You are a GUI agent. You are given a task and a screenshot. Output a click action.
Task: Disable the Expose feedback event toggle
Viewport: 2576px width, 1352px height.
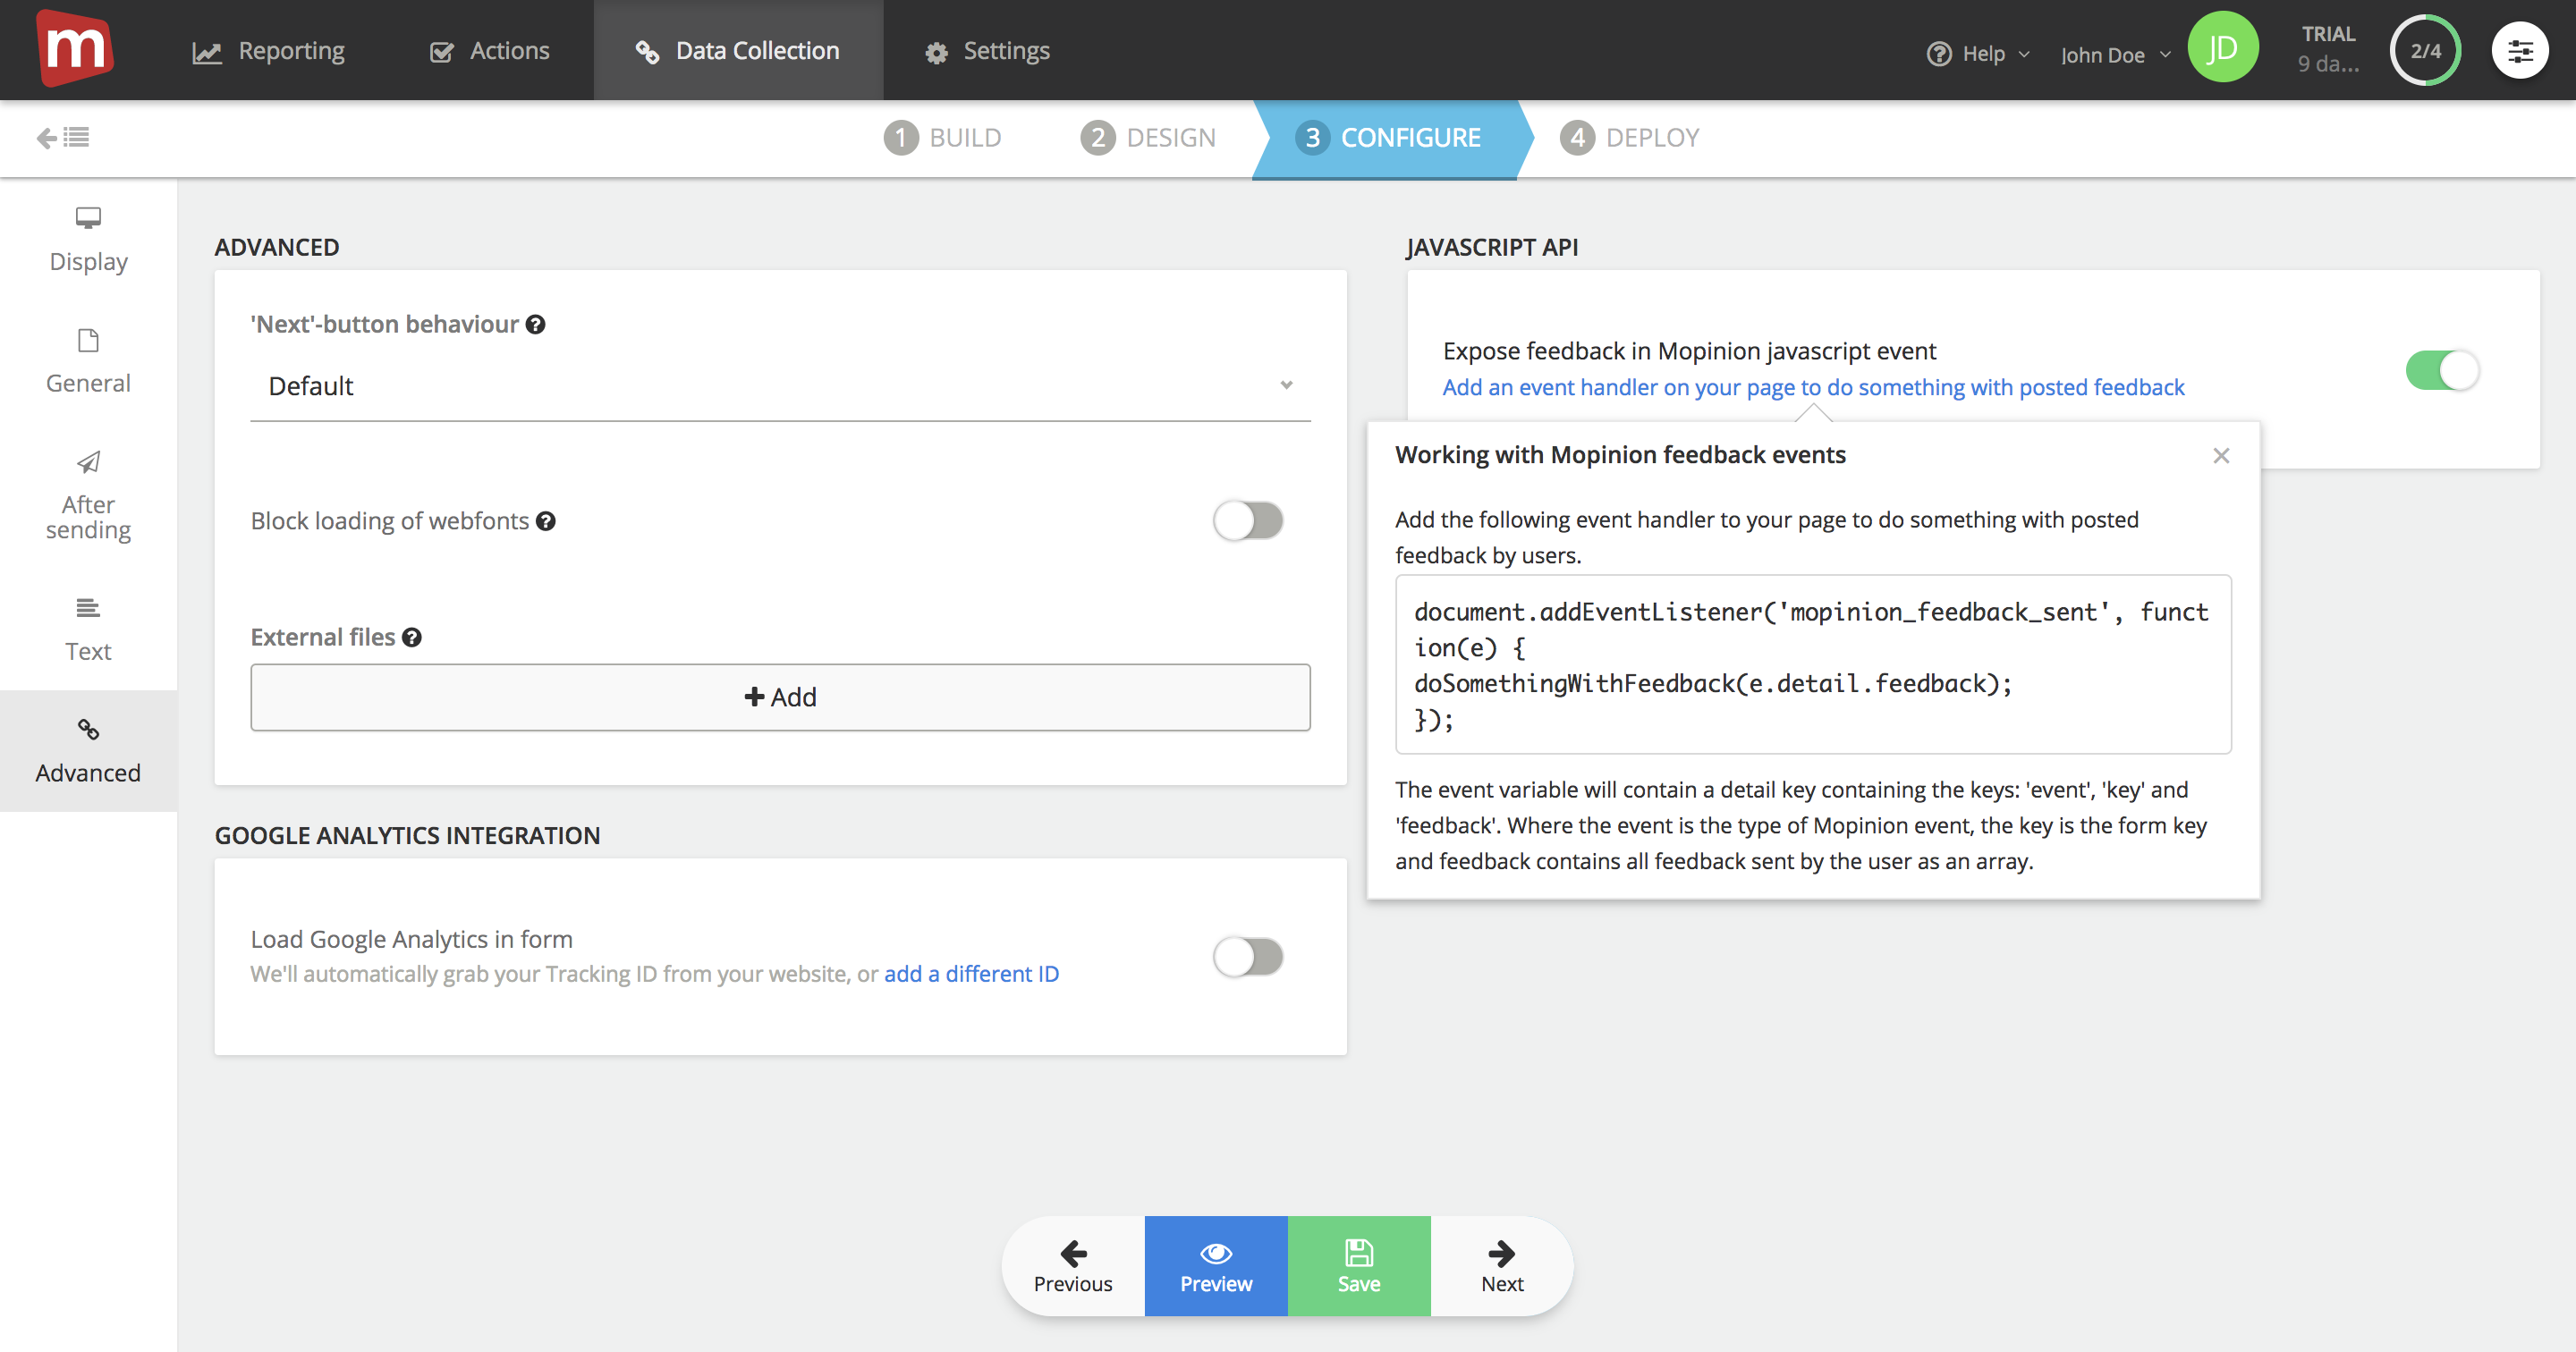[2442, 370]
